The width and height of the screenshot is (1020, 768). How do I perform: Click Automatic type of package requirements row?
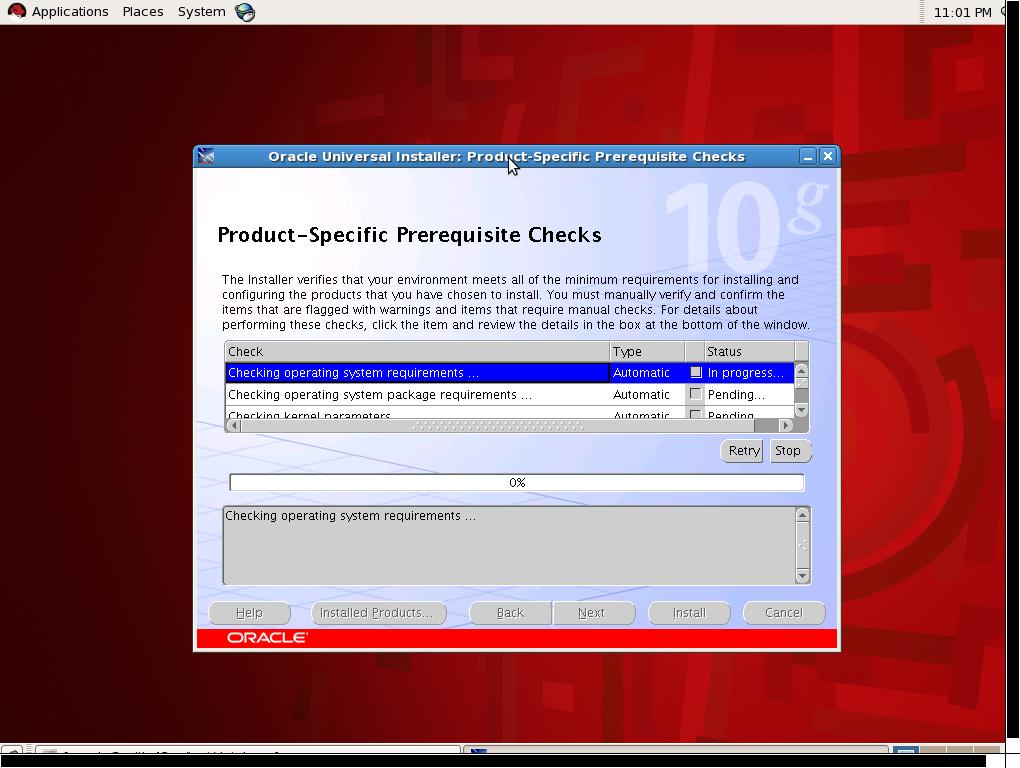tap(641, 395)
